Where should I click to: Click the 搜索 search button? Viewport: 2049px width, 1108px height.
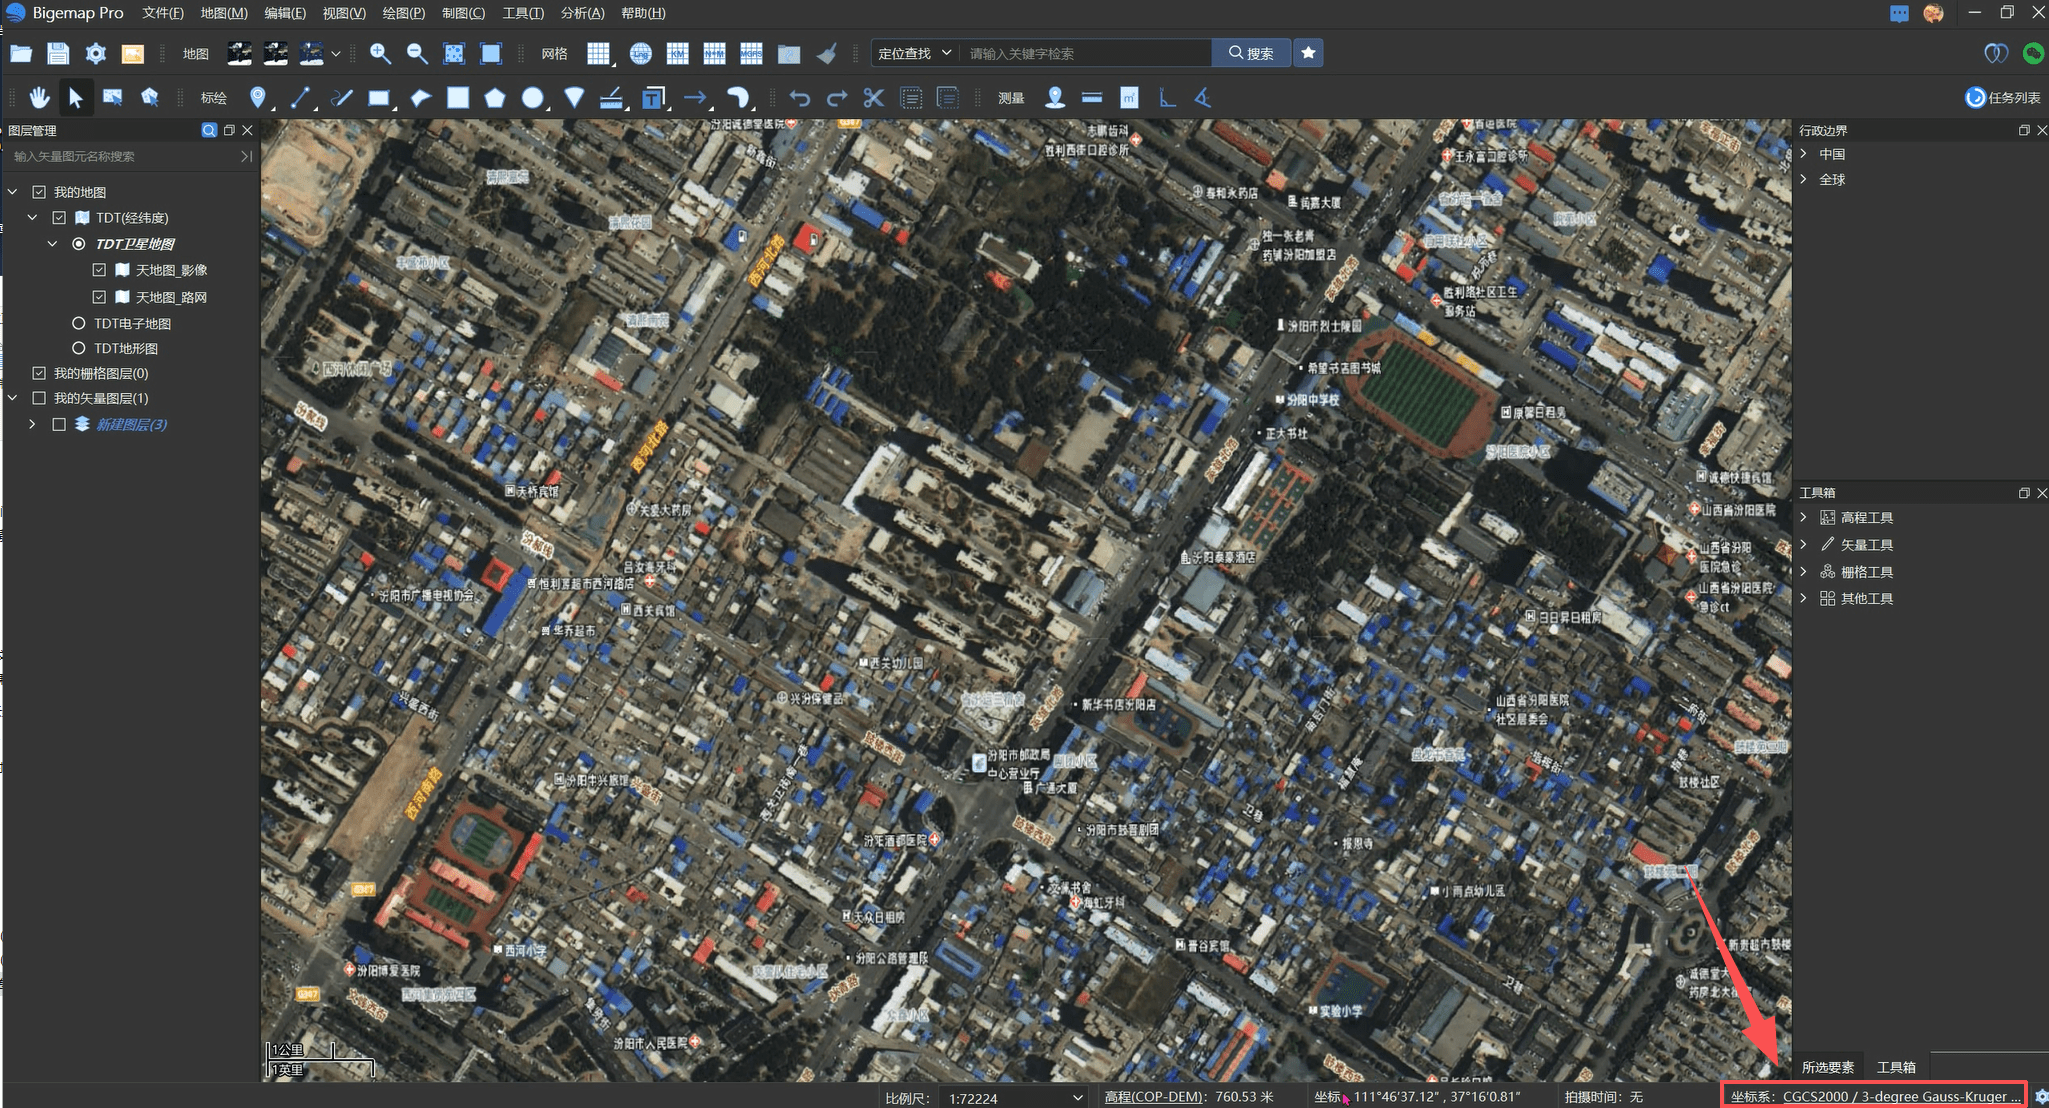(1251, 53)
